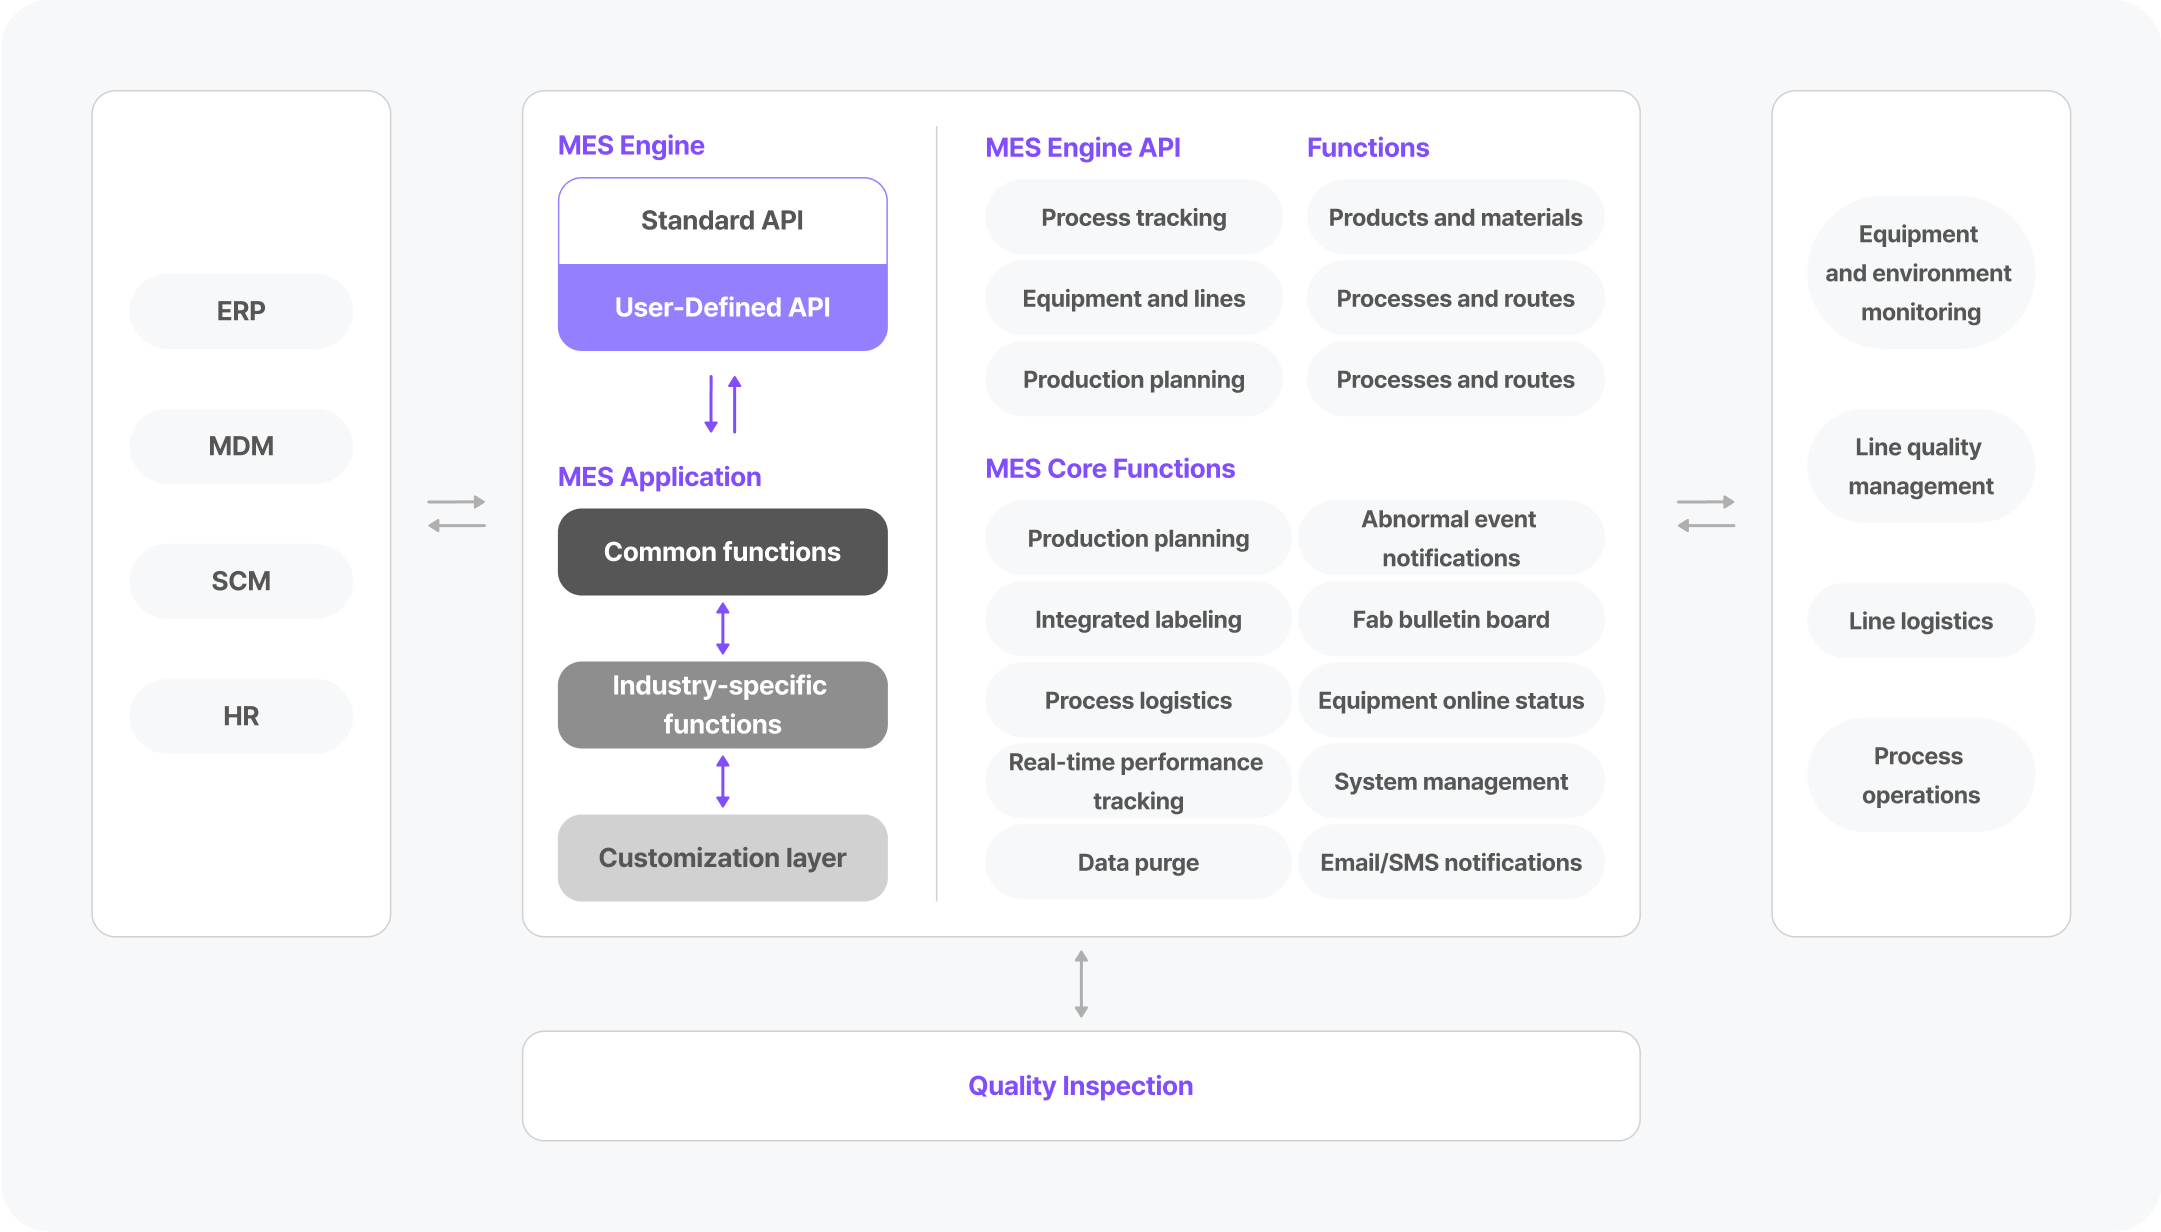Click the double arrow above Customization layer
This screenshot has height=1232, width=2161.
point(722,781)
